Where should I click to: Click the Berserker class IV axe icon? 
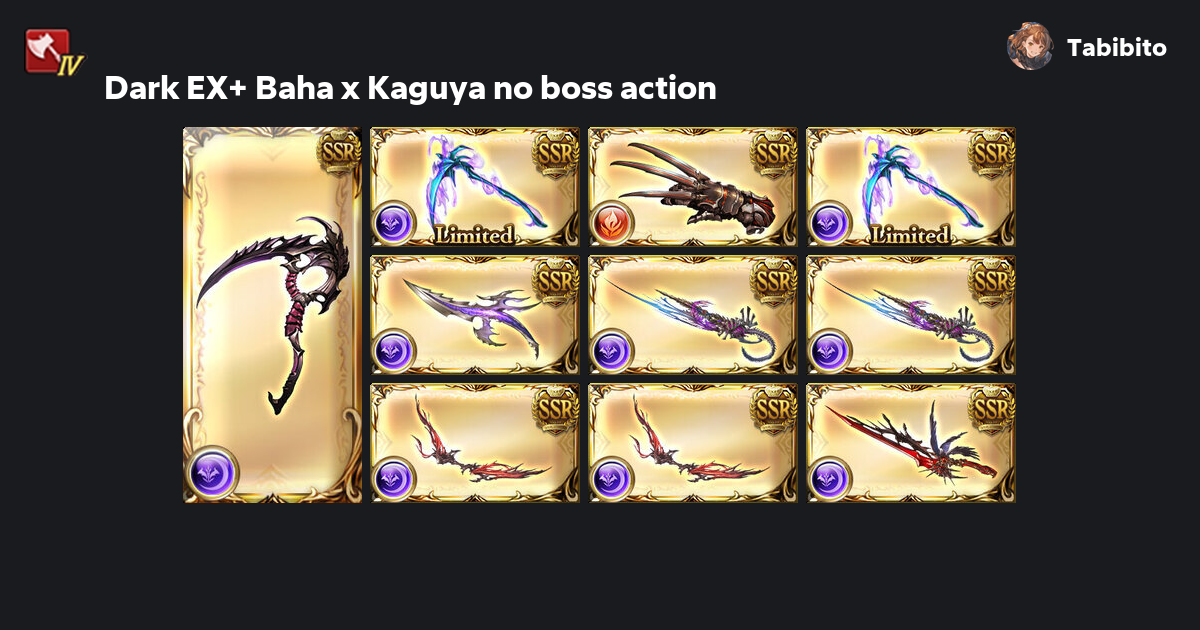pos(53,52)
